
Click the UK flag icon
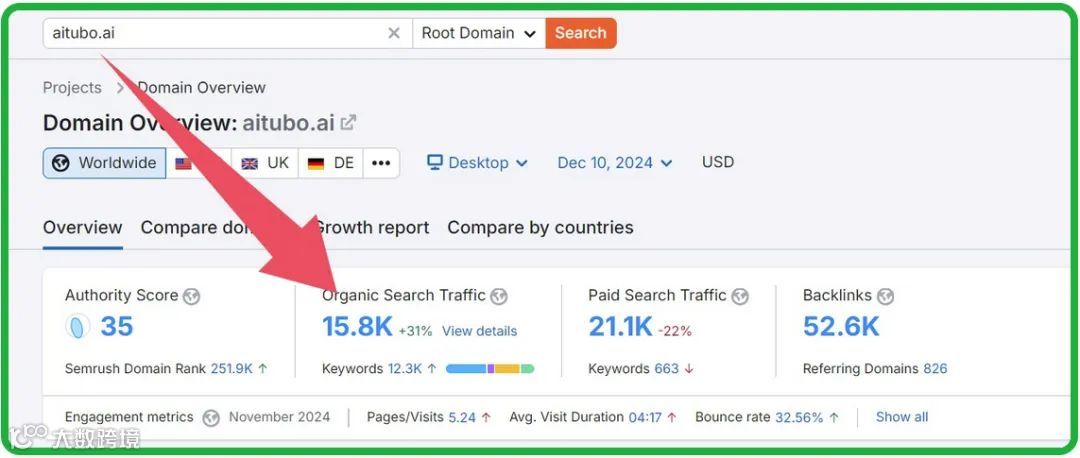(x=249, y=164)
